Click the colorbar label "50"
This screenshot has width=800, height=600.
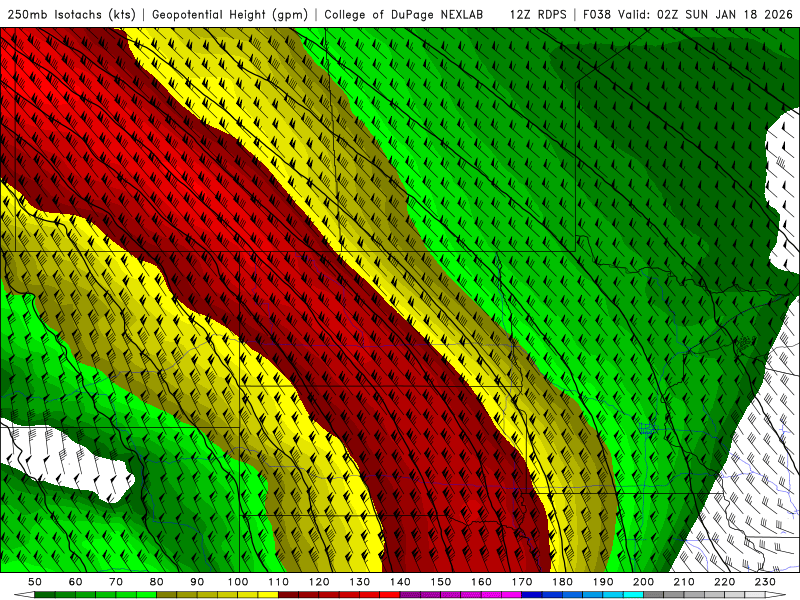coord(35,582)
